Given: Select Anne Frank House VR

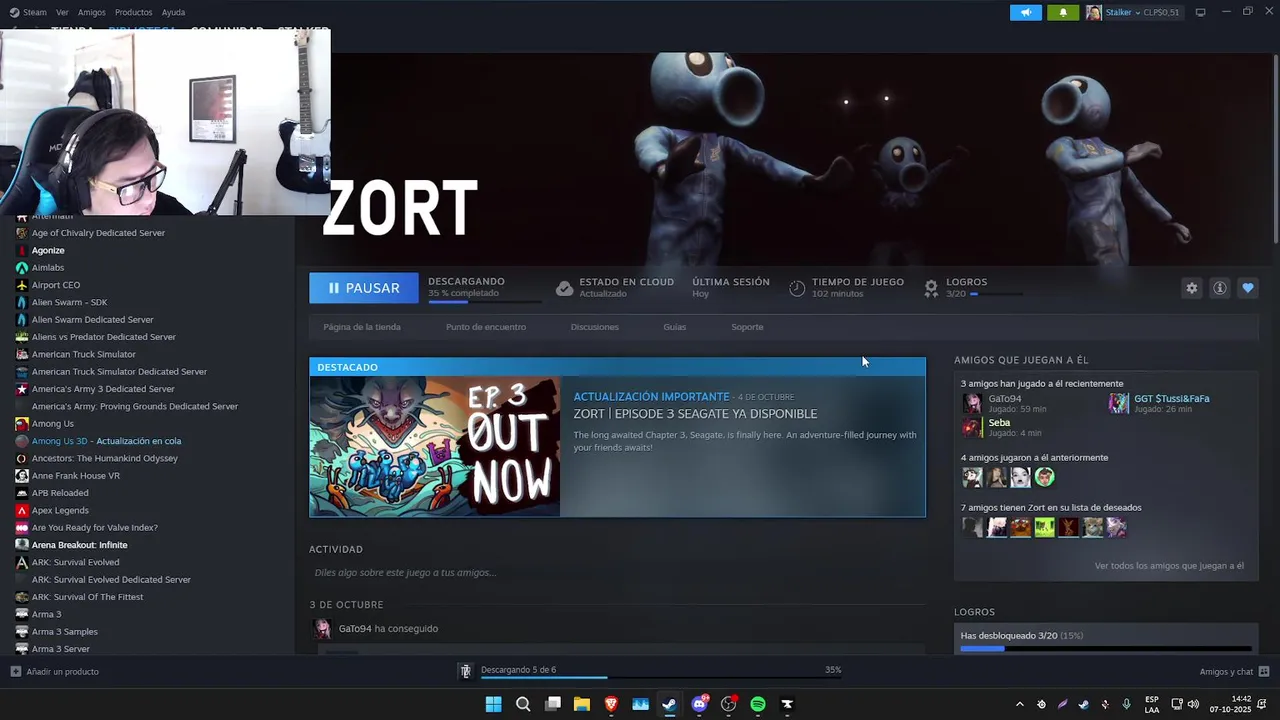Looking at the screenshot, I should [75, 476].
